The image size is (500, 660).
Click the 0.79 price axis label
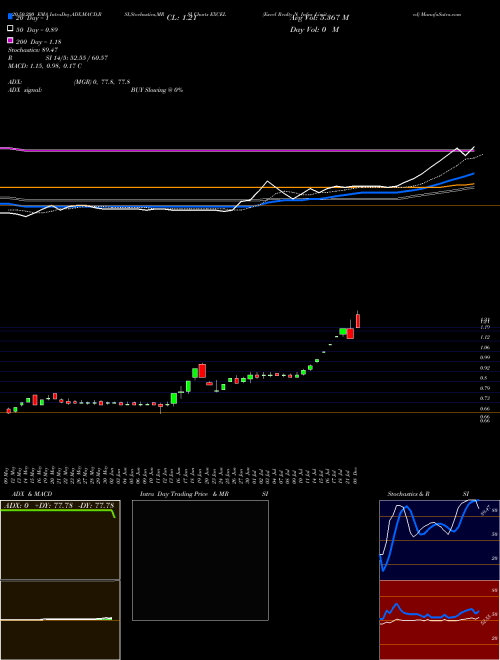[485, 388]
